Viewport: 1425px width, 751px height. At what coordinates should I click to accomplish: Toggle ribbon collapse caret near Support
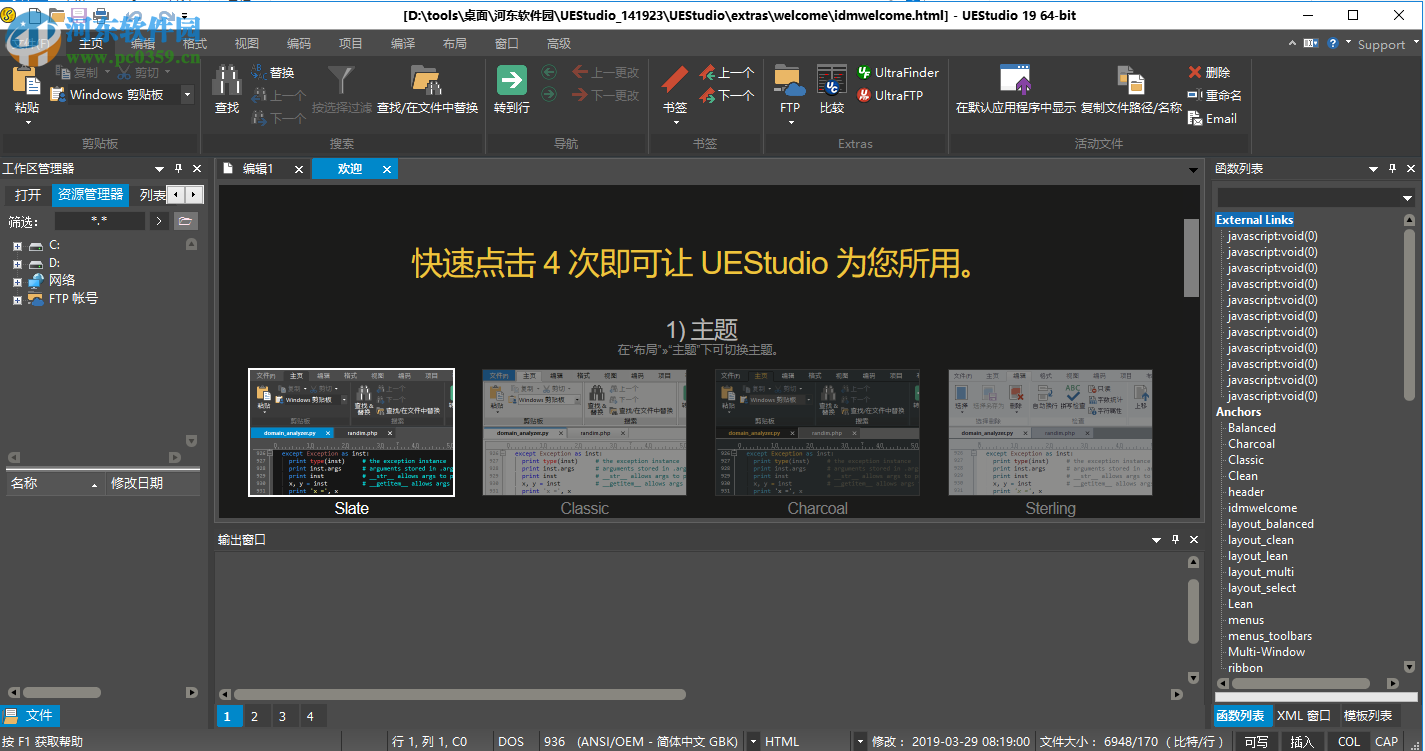pos(1294,43)
